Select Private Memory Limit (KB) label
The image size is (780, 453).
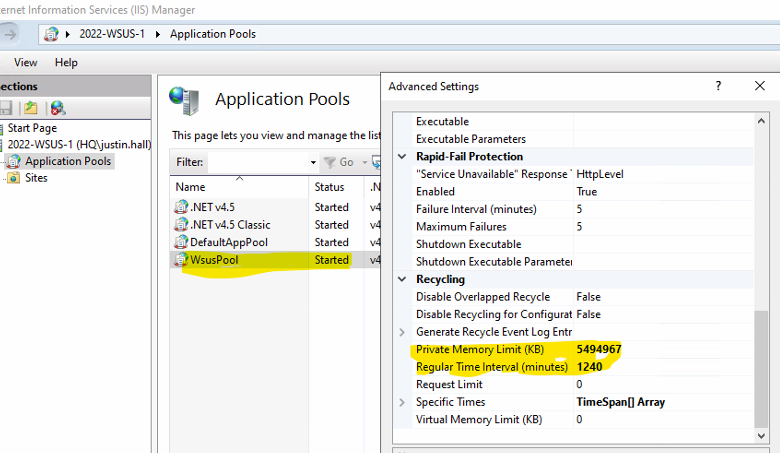tap(480, 349)
